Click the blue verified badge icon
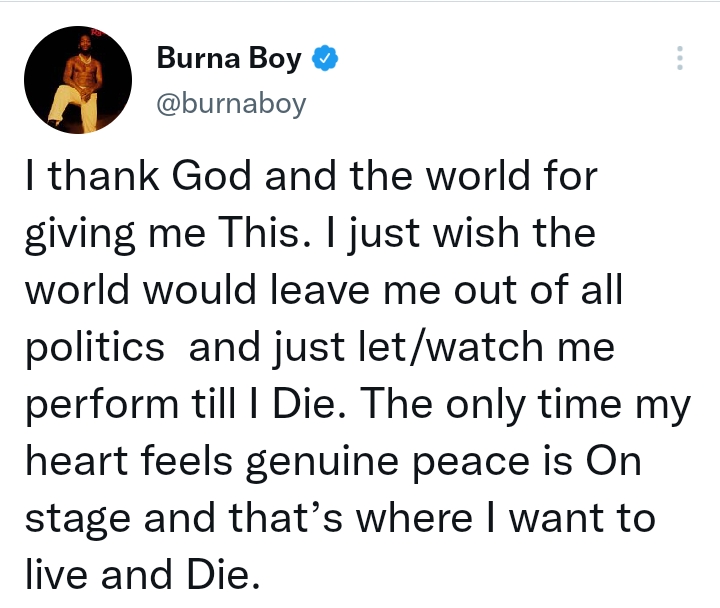The height and width of the screenshot is (608, 720). click(325, 58)
